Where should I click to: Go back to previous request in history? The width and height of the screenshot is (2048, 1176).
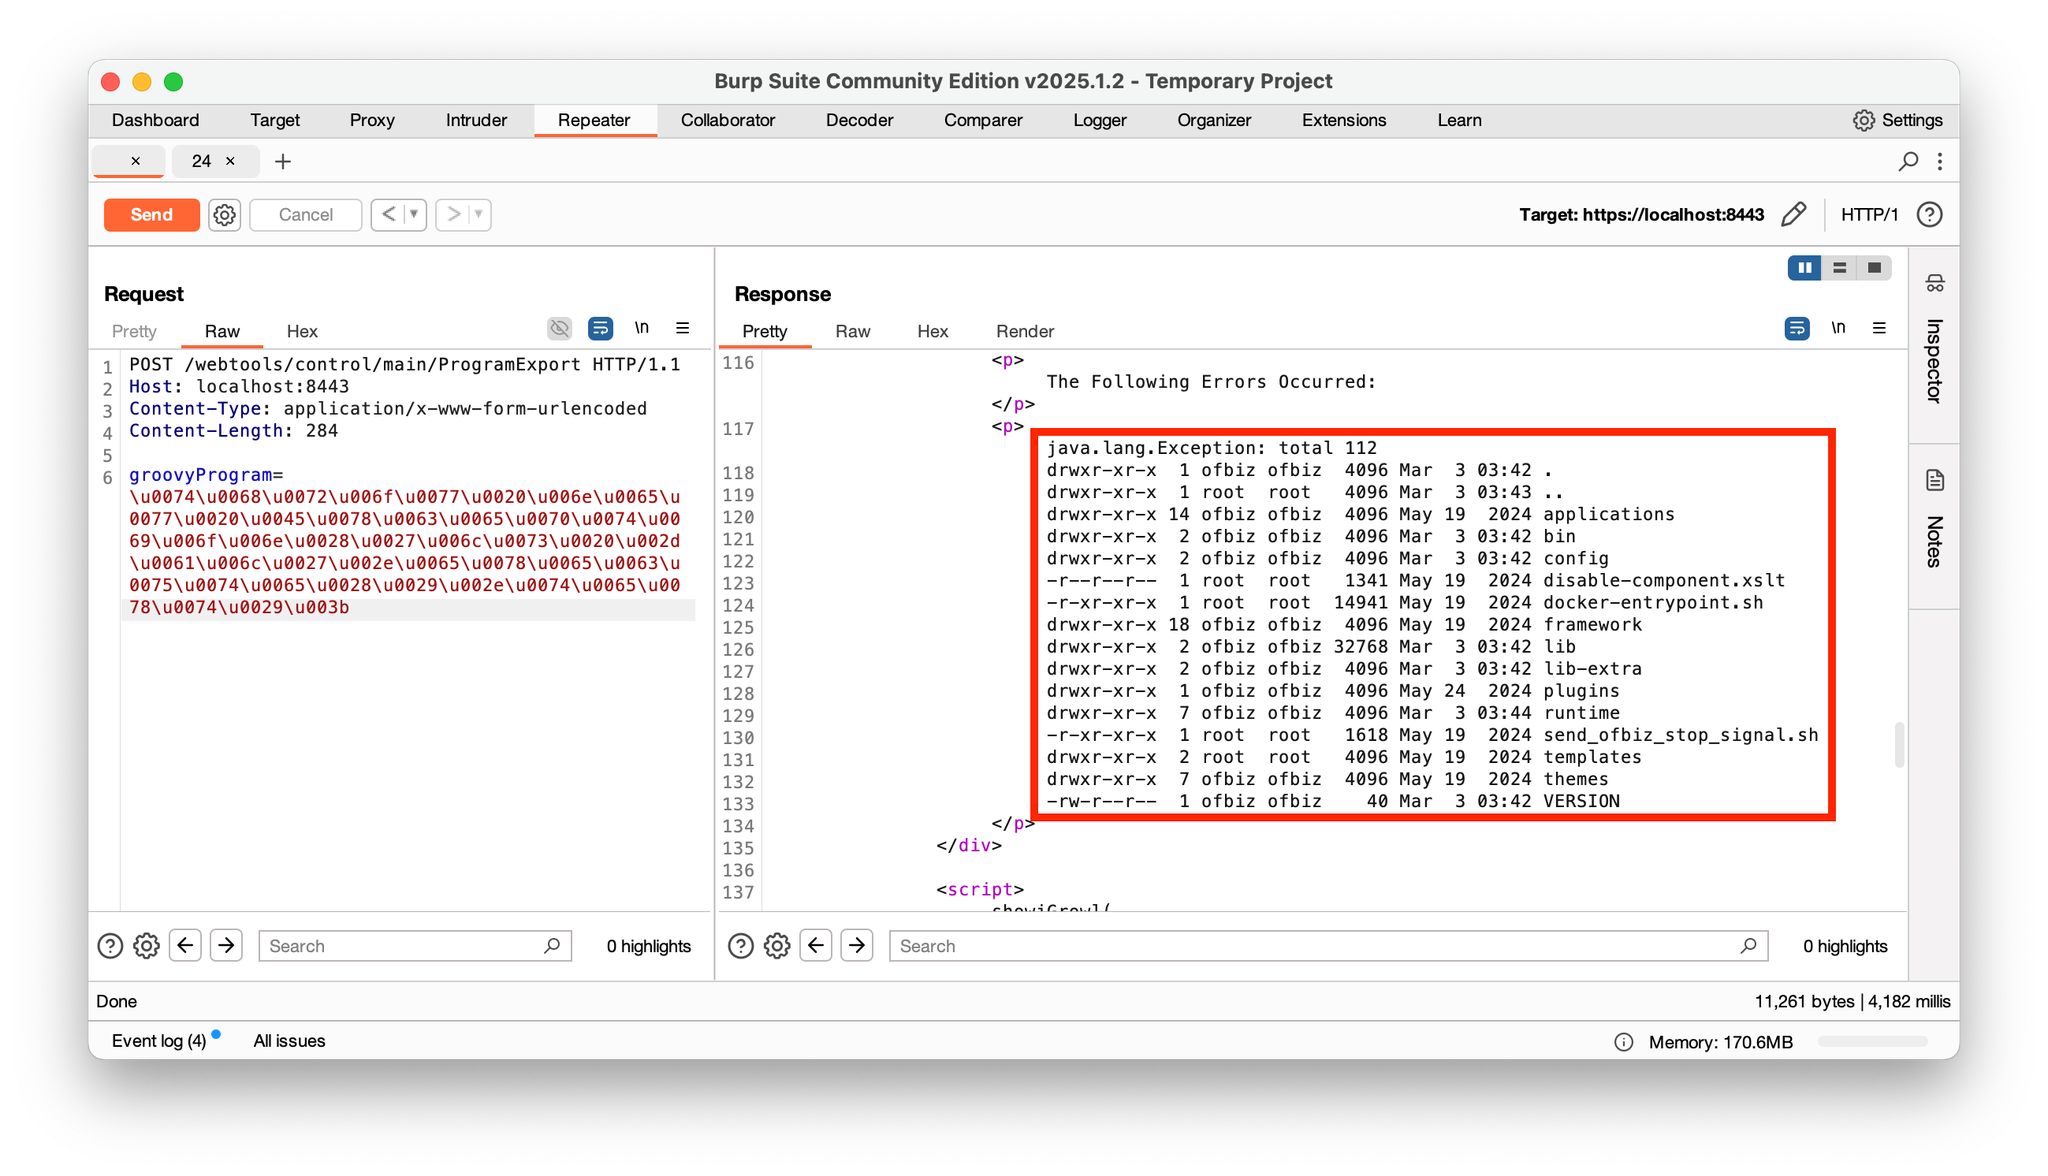click(388, 214)
